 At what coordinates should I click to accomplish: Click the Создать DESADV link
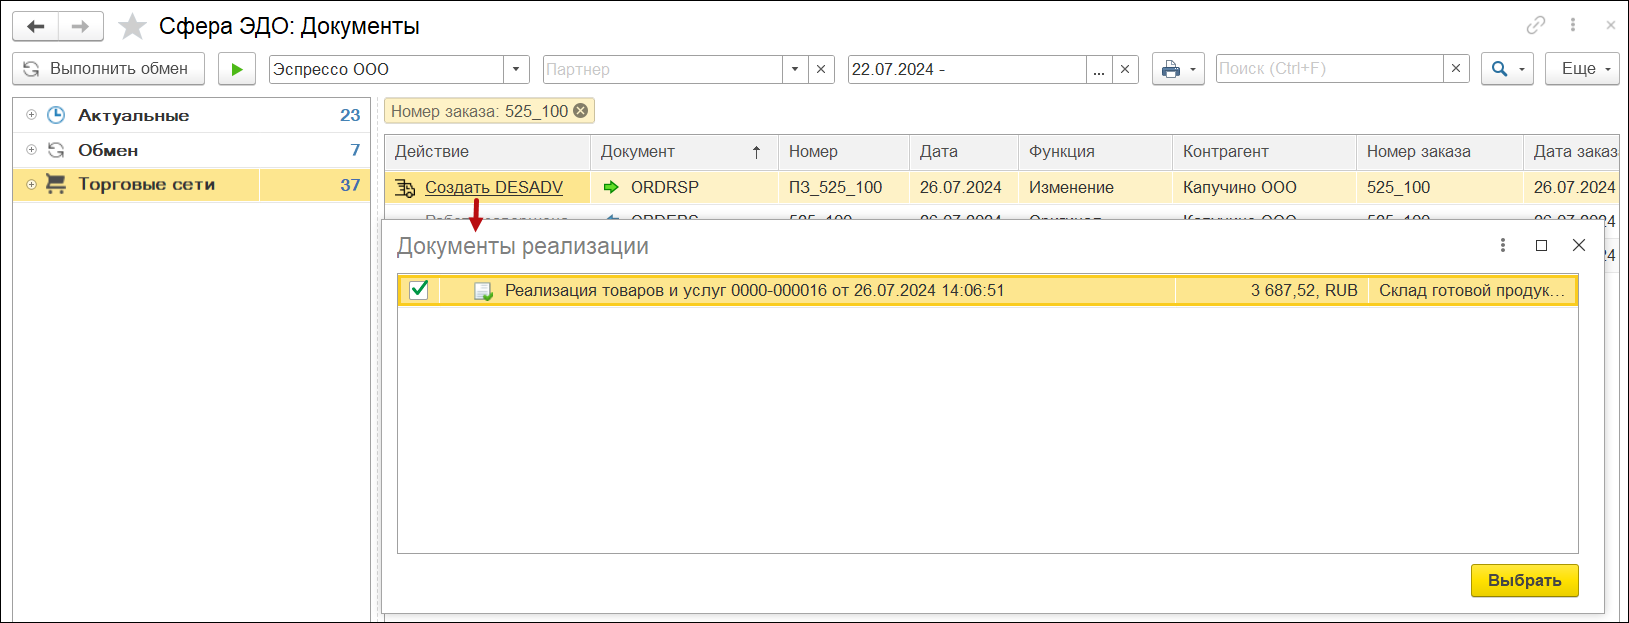click(494, 187)
